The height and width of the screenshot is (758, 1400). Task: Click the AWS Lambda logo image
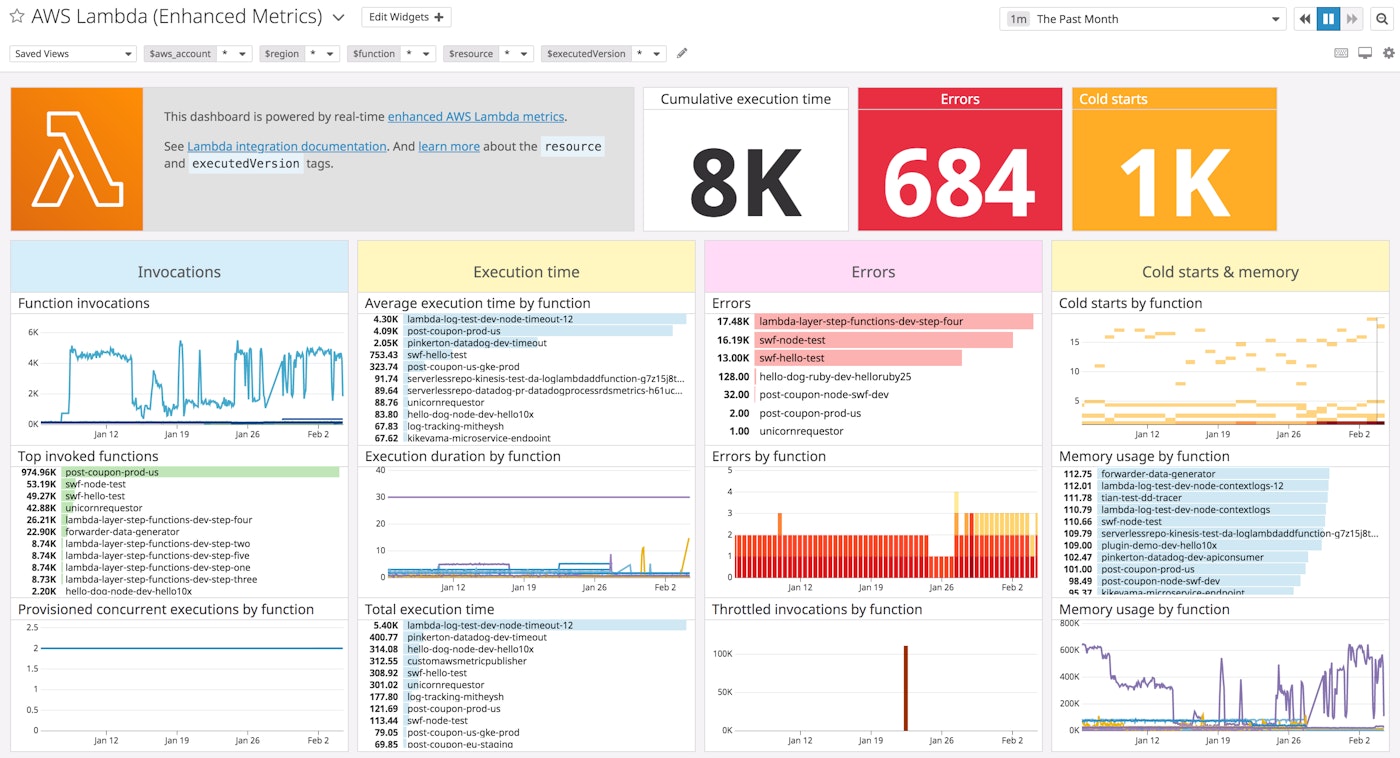click(x=77, y=159)
